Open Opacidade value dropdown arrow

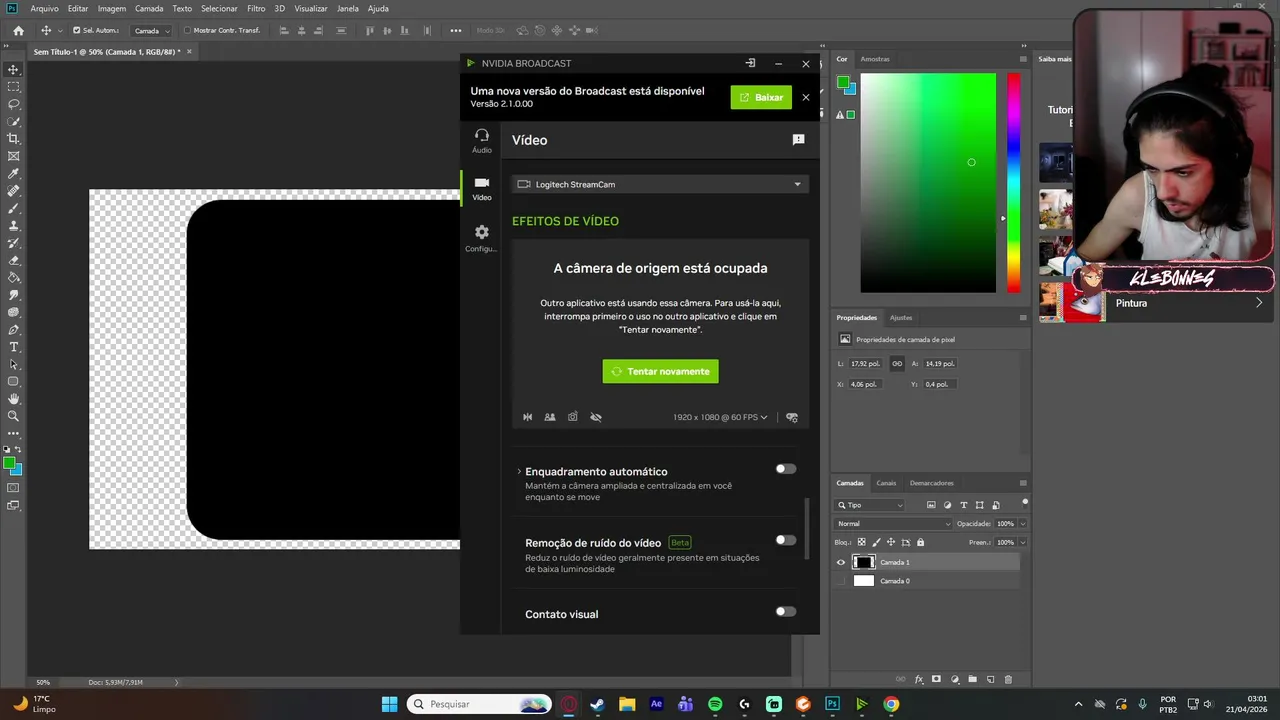1022,523
